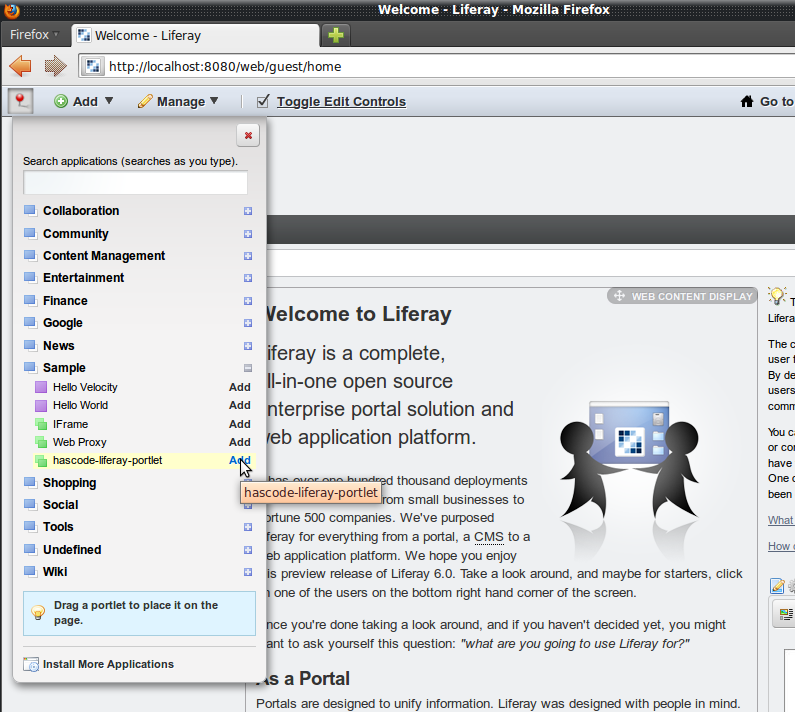Click the Collaboration category folder icon
The width and height of the screenshot is (795, 712).
pyautogui.click(x=30, y=211)
